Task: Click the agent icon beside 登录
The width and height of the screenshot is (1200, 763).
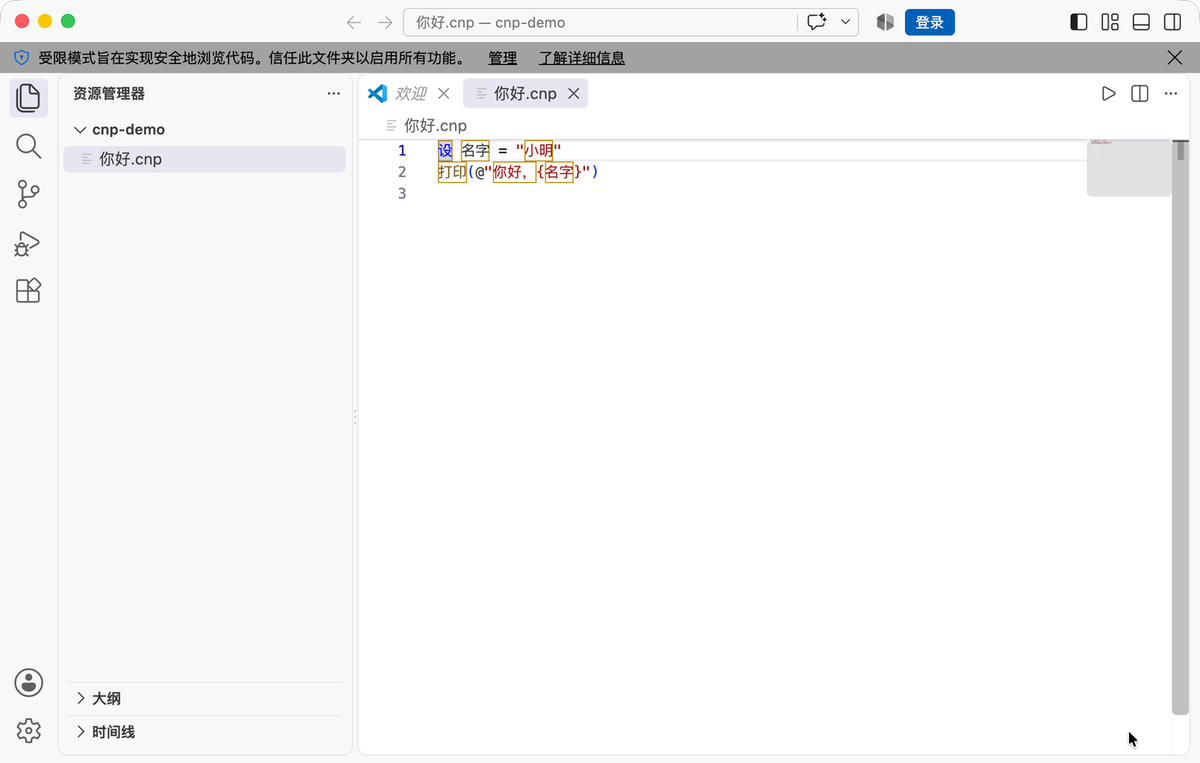Action: [x=884, y=22]
